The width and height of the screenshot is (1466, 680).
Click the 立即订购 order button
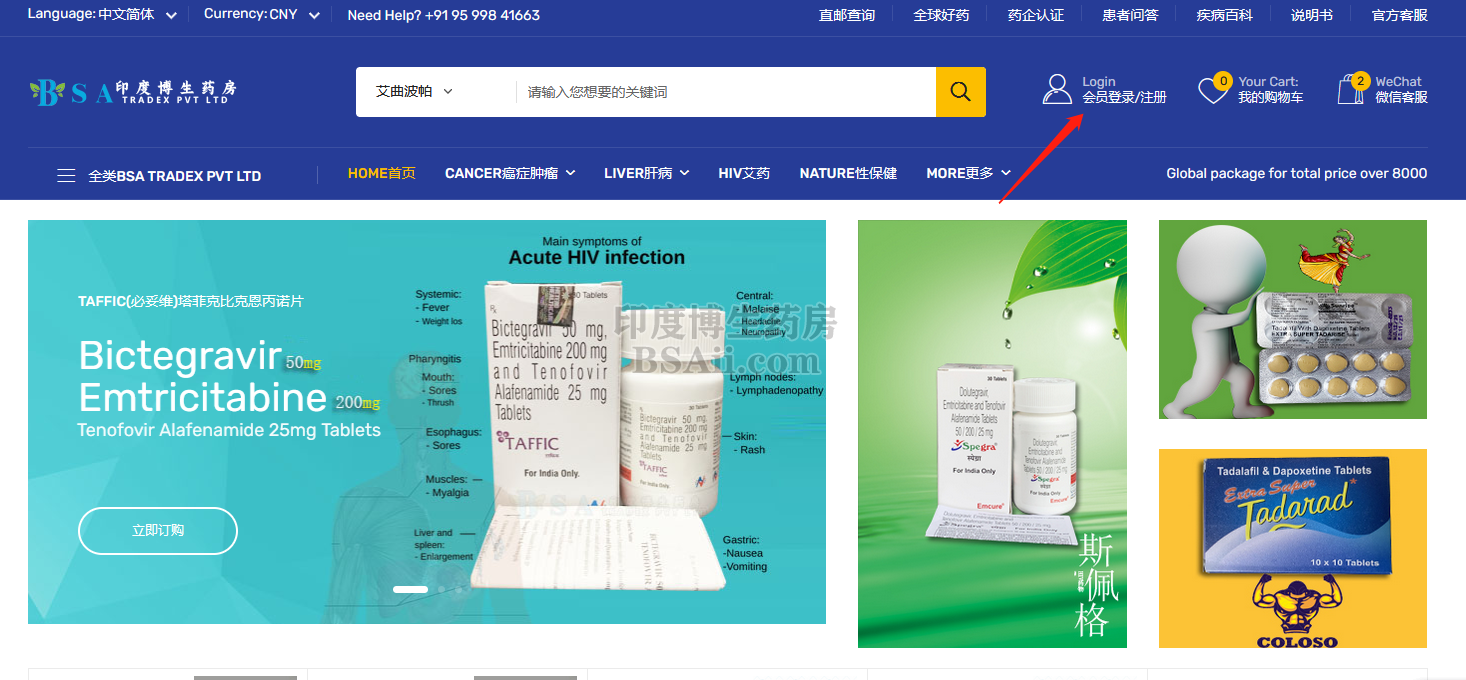[158, 531]
